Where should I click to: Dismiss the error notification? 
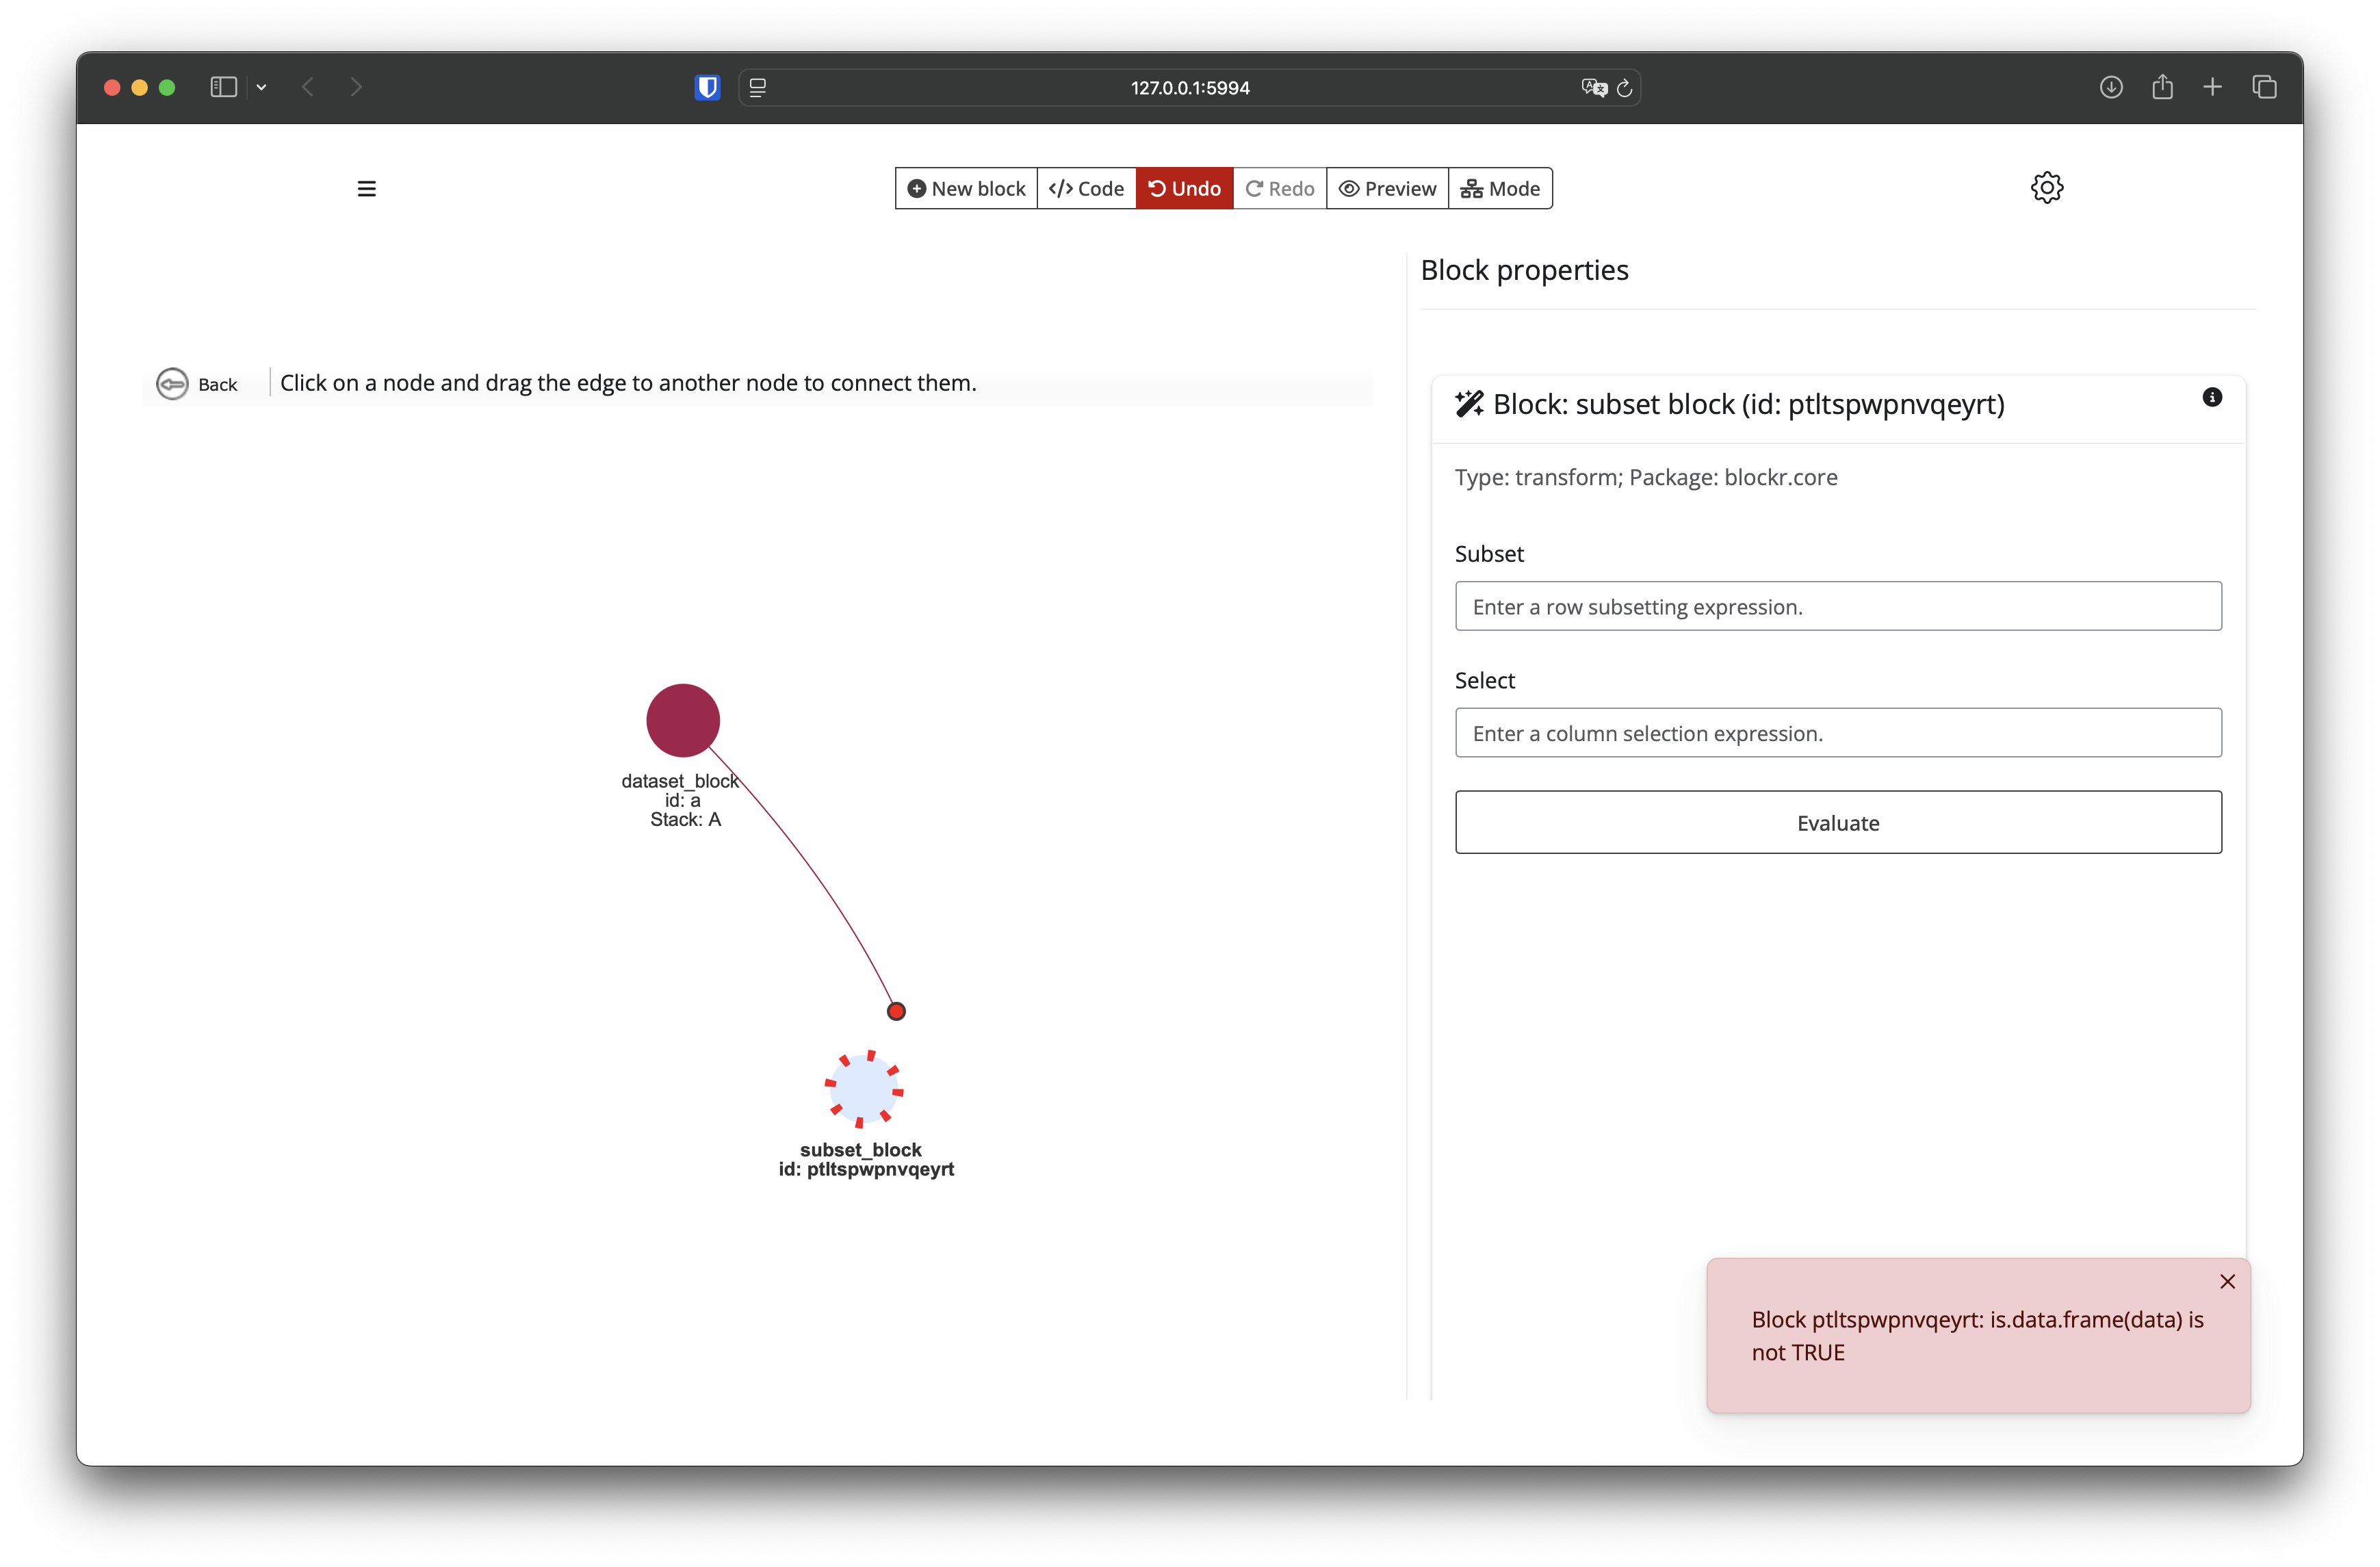point(2227,1282)
